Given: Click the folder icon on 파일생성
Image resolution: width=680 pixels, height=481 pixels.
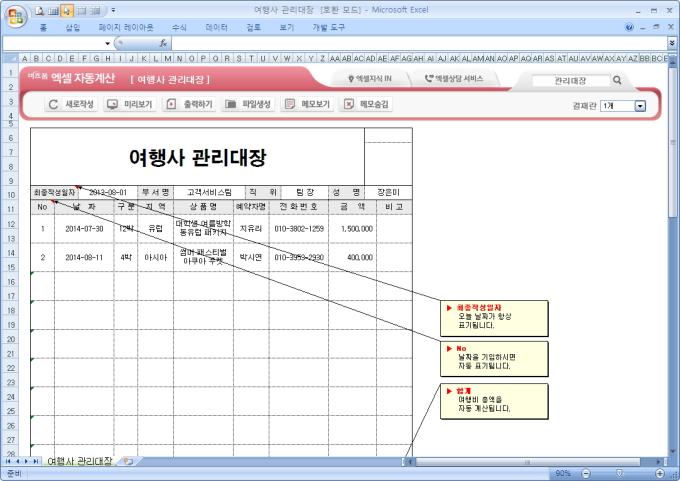Looking at the screenshot, I should click(231, 104).
